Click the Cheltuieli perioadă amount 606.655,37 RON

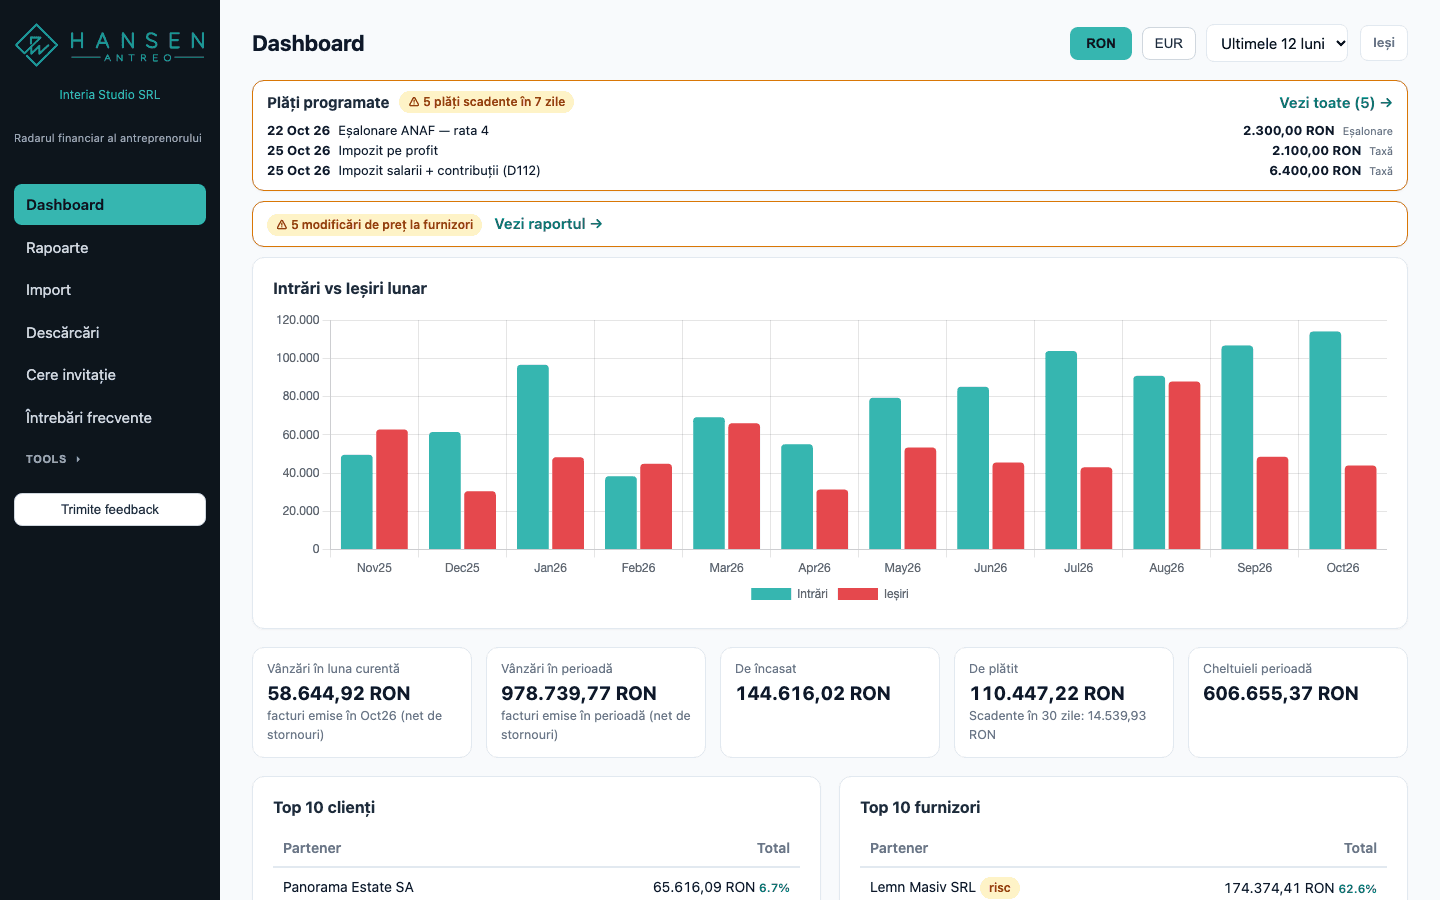click(1281, 694)
